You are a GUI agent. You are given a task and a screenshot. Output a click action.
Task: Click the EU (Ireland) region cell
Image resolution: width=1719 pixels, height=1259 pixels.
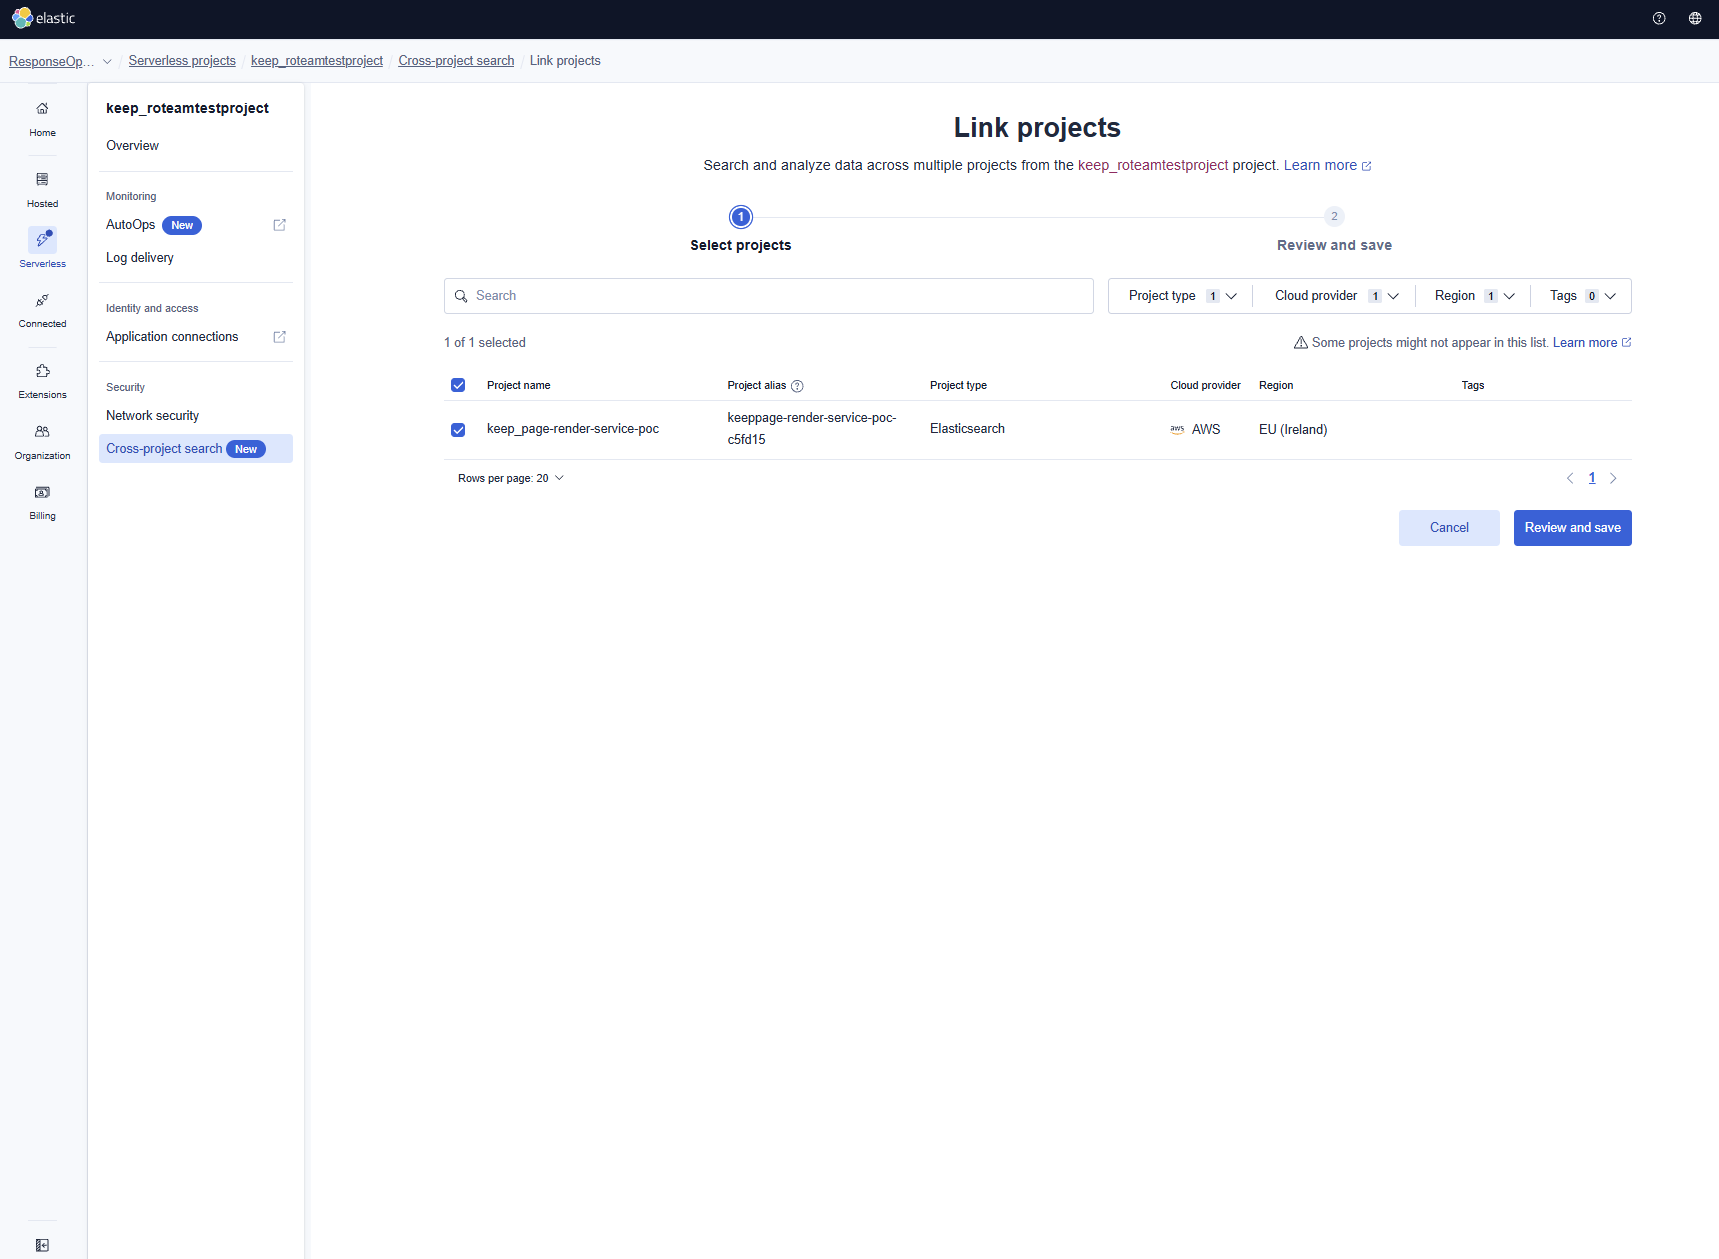[x=1293, y=430]
